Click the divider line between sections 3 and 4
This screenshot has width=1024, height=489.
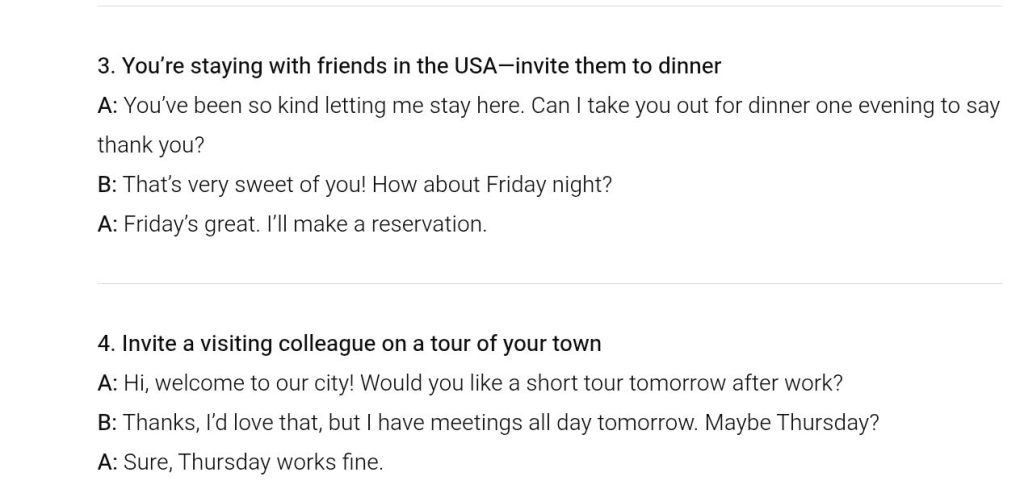549,284
